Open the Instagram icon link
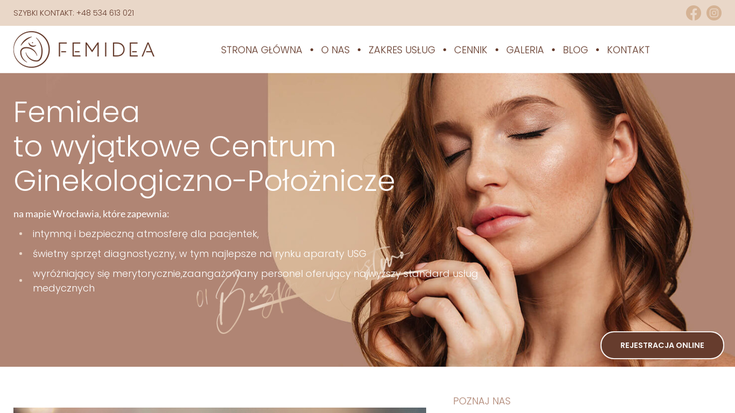735x413 pixels. [x=714, y=13]
